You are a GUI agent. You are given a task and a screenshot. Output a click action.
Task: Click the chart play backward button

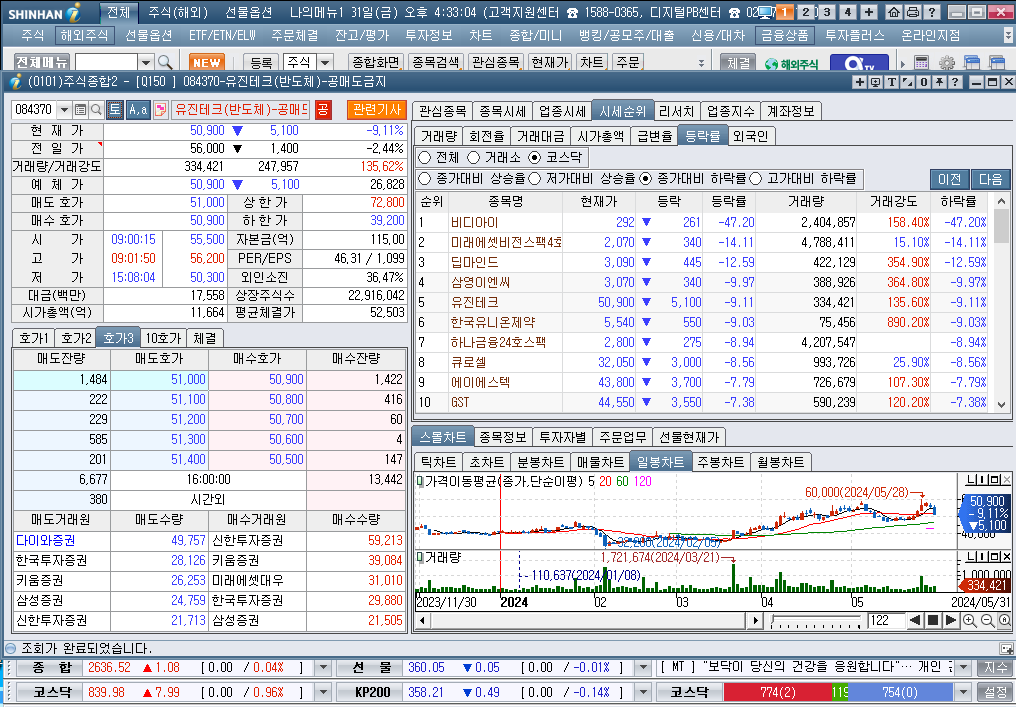pos(915,620)
